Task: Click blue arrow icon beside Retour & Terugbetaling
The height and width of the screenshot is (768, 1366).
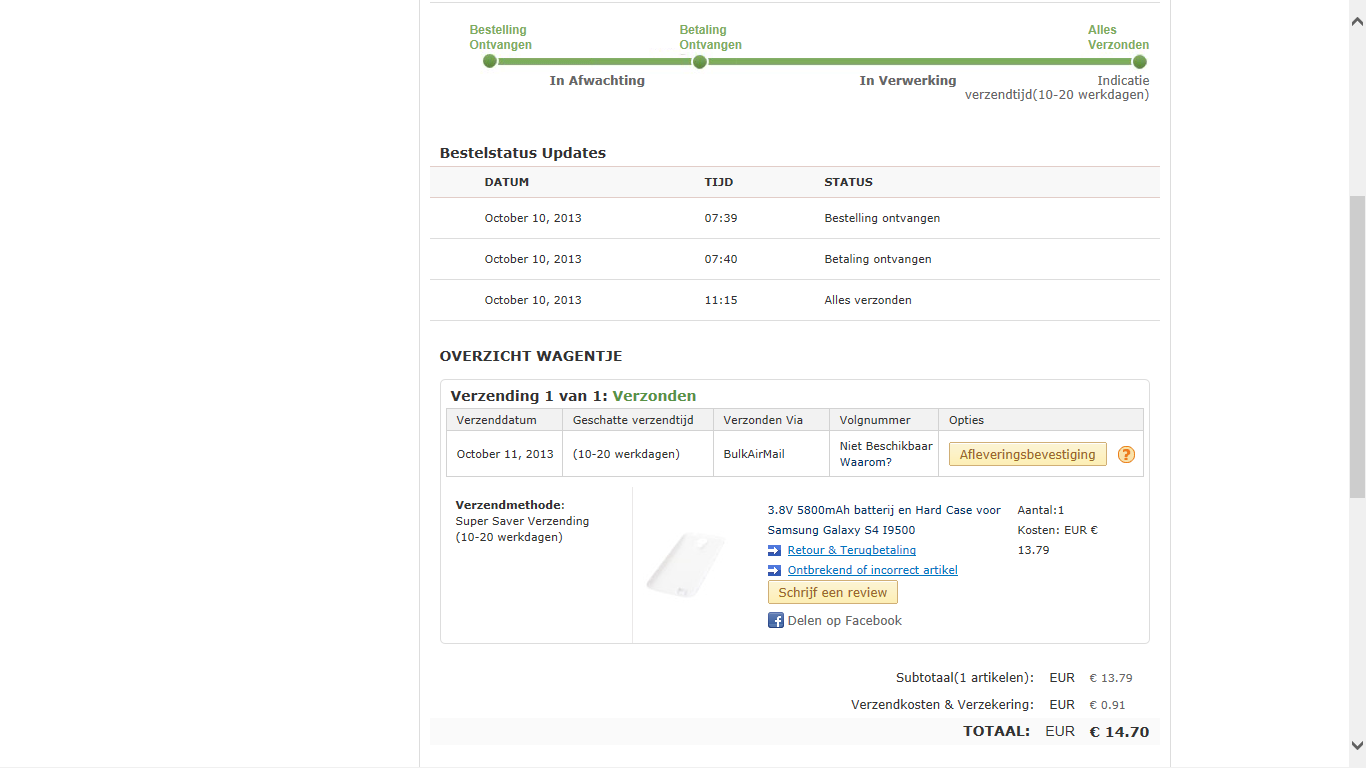Action: click(774, 550)
